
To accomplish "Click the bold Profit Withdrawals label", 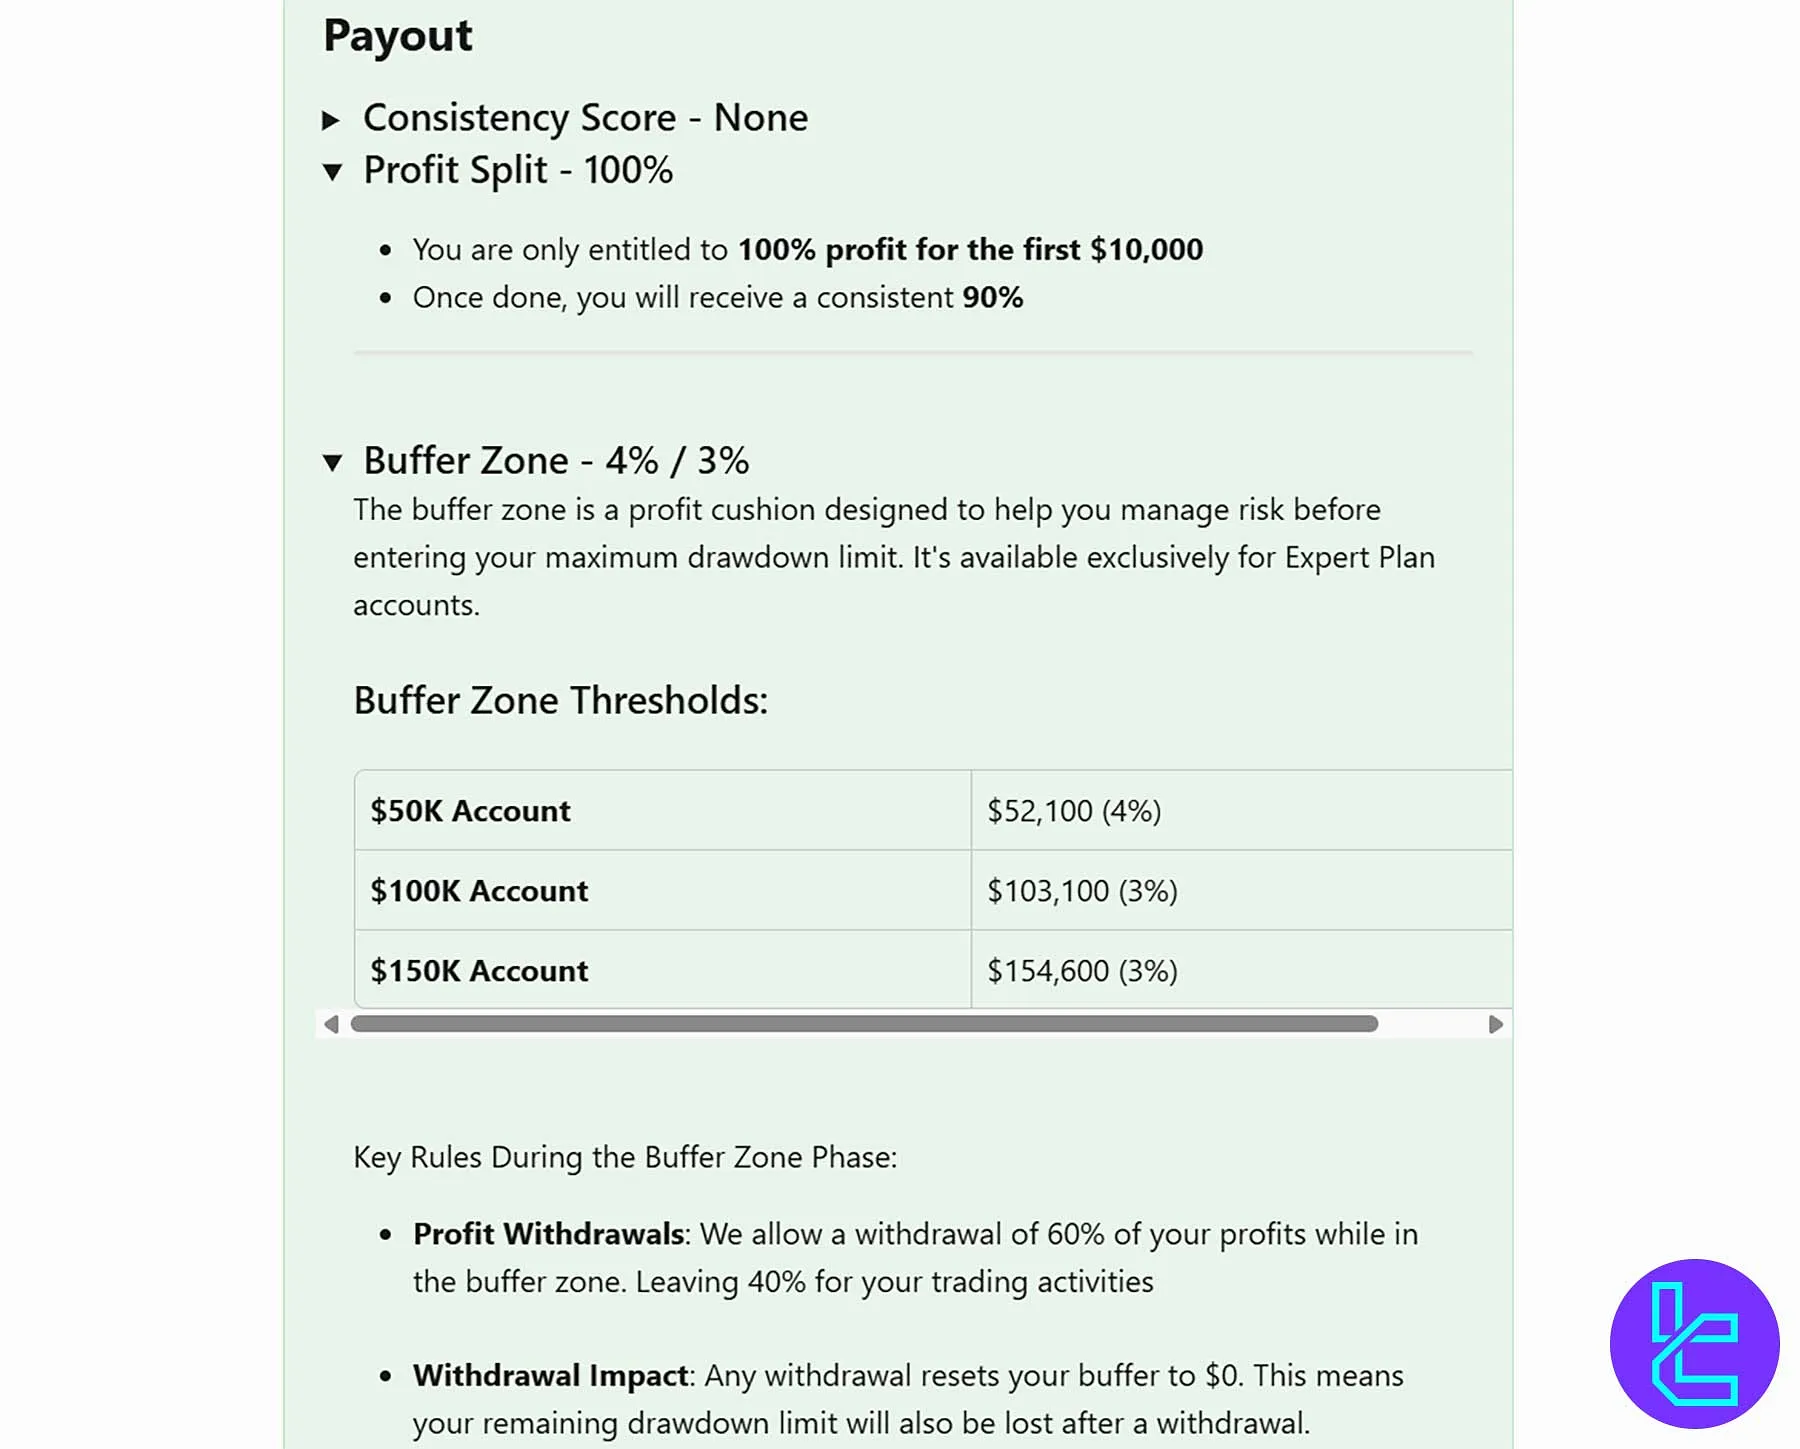I will point(548,1234).
